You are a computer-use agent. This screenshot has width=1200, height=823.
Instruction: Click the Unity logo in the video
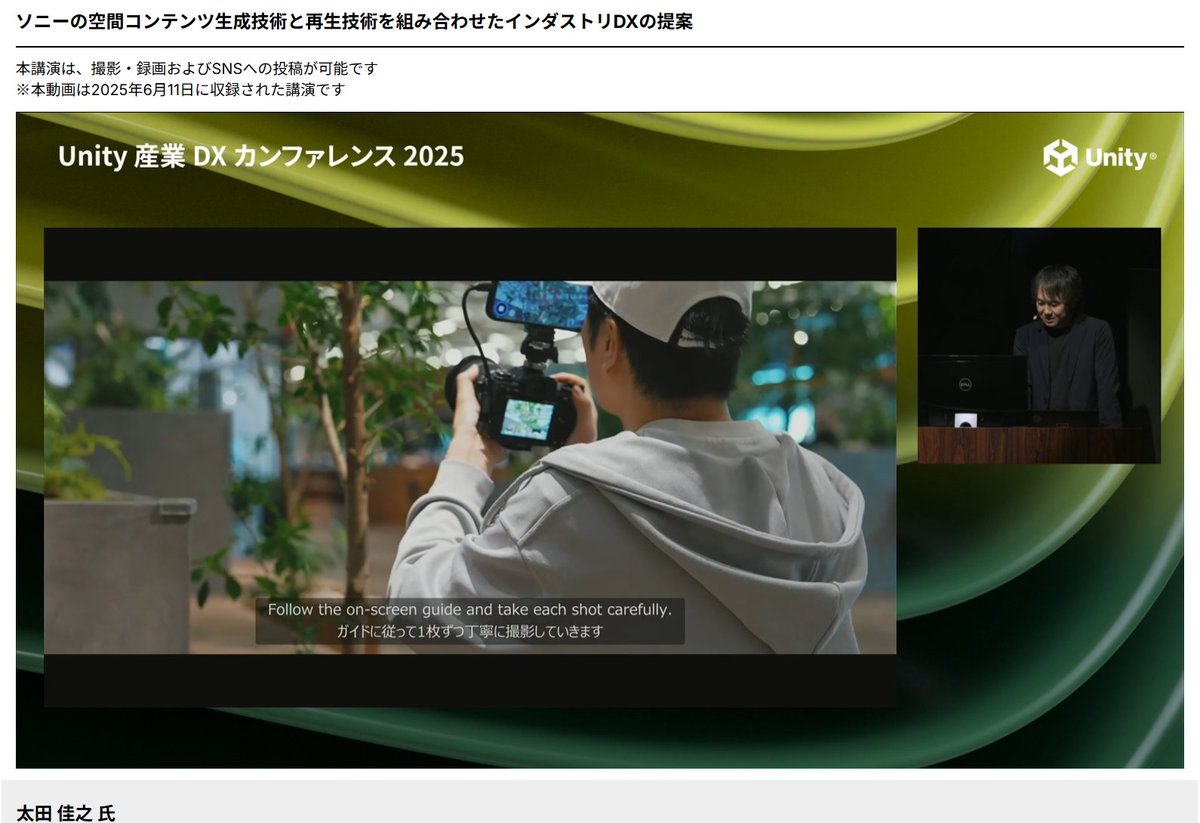click(x=1100, y=157)
